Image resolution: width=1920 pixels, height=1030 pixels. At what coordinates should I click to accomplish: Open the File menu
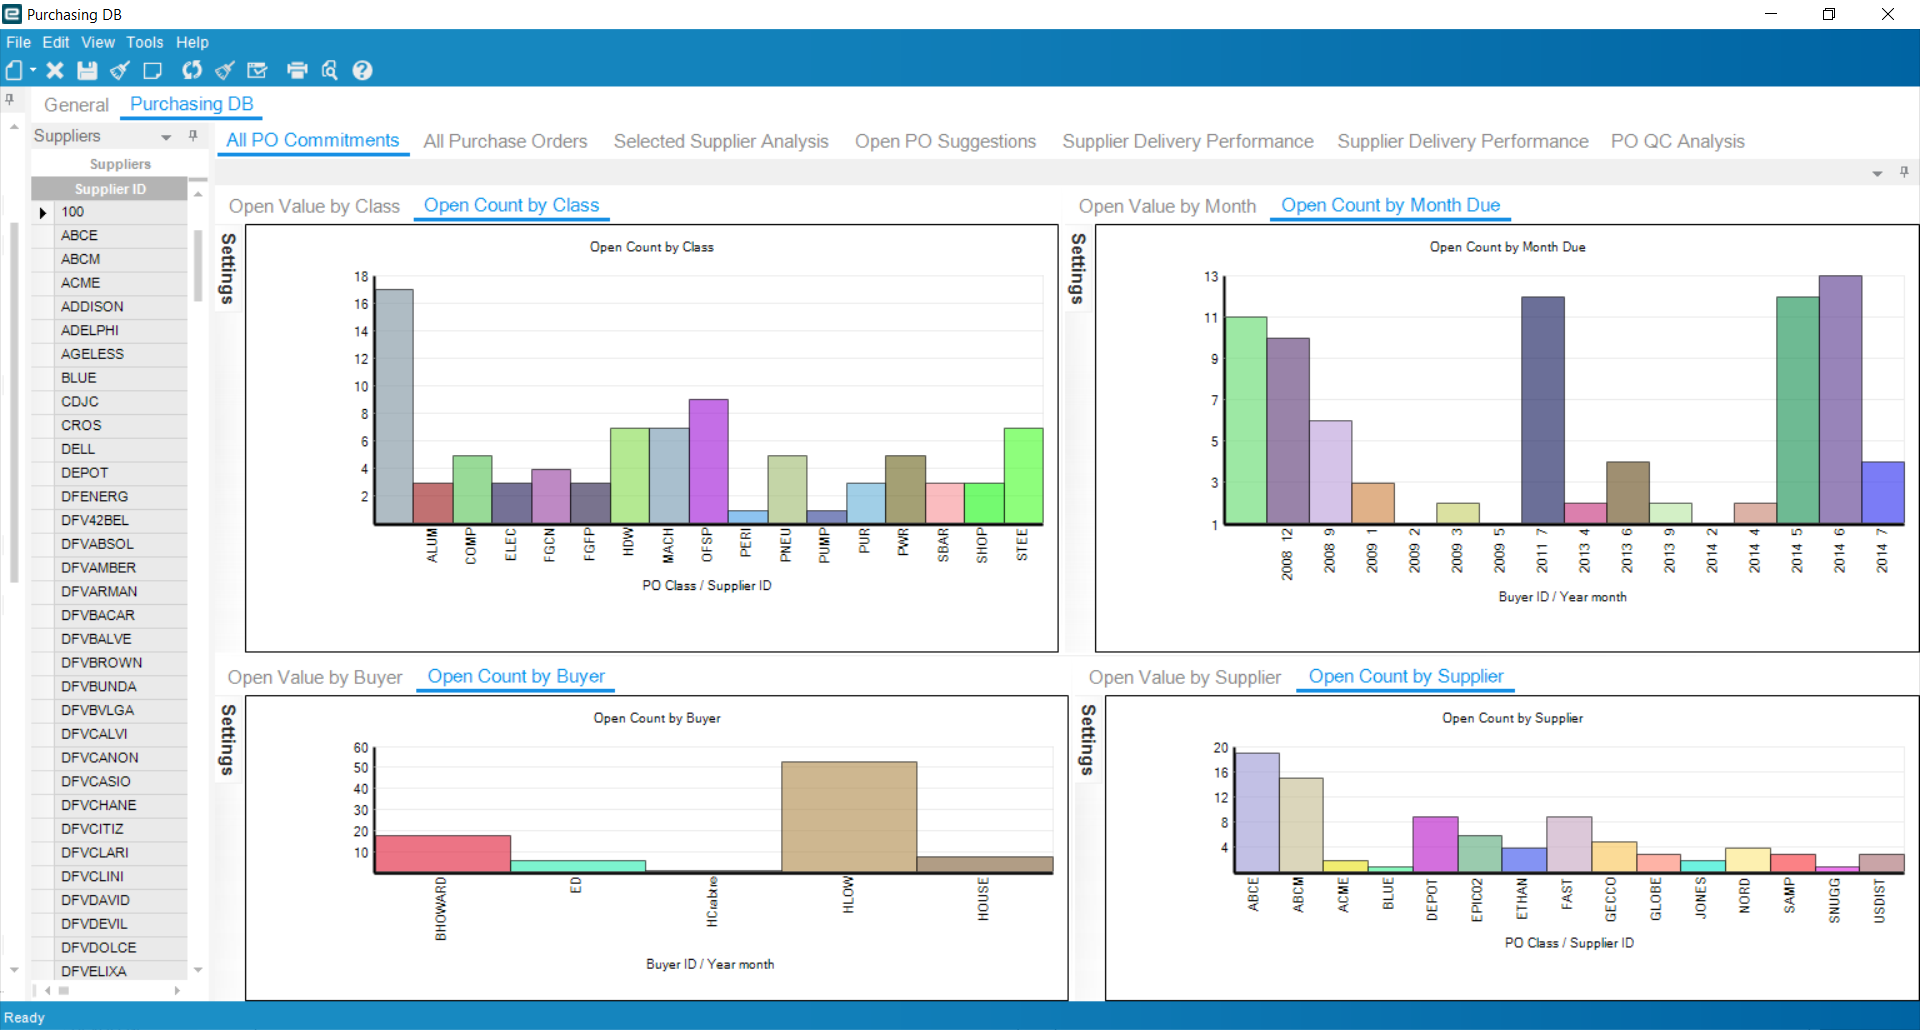(18, 42)
